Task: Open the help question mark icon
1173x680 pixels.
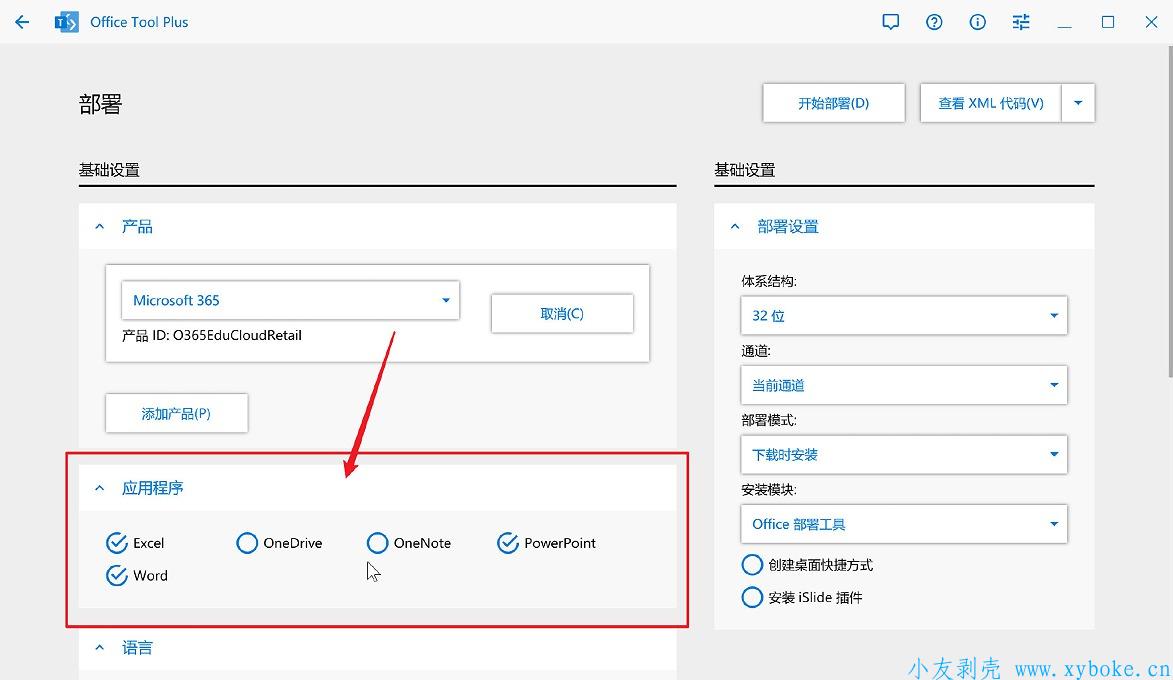Action: [934, 22]
